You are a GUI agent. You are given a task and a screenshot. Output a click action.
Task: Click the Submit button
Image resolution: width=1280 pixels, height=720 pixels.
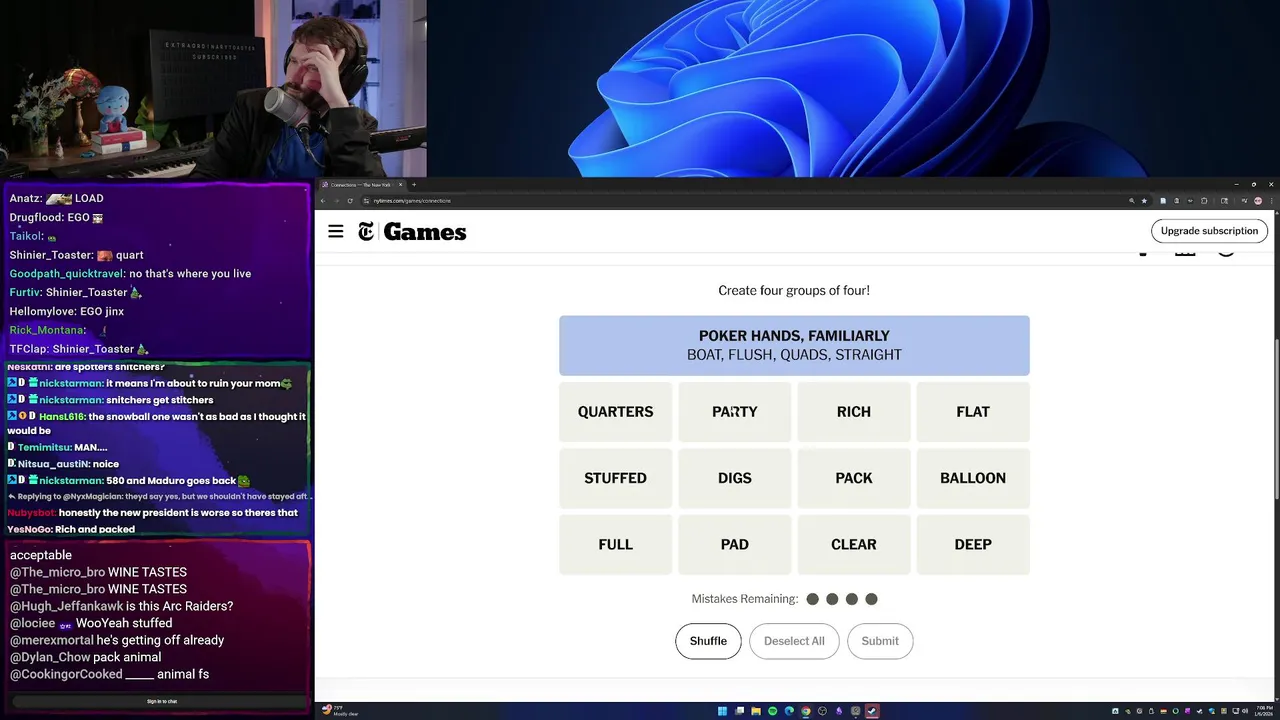coord(880,641)
